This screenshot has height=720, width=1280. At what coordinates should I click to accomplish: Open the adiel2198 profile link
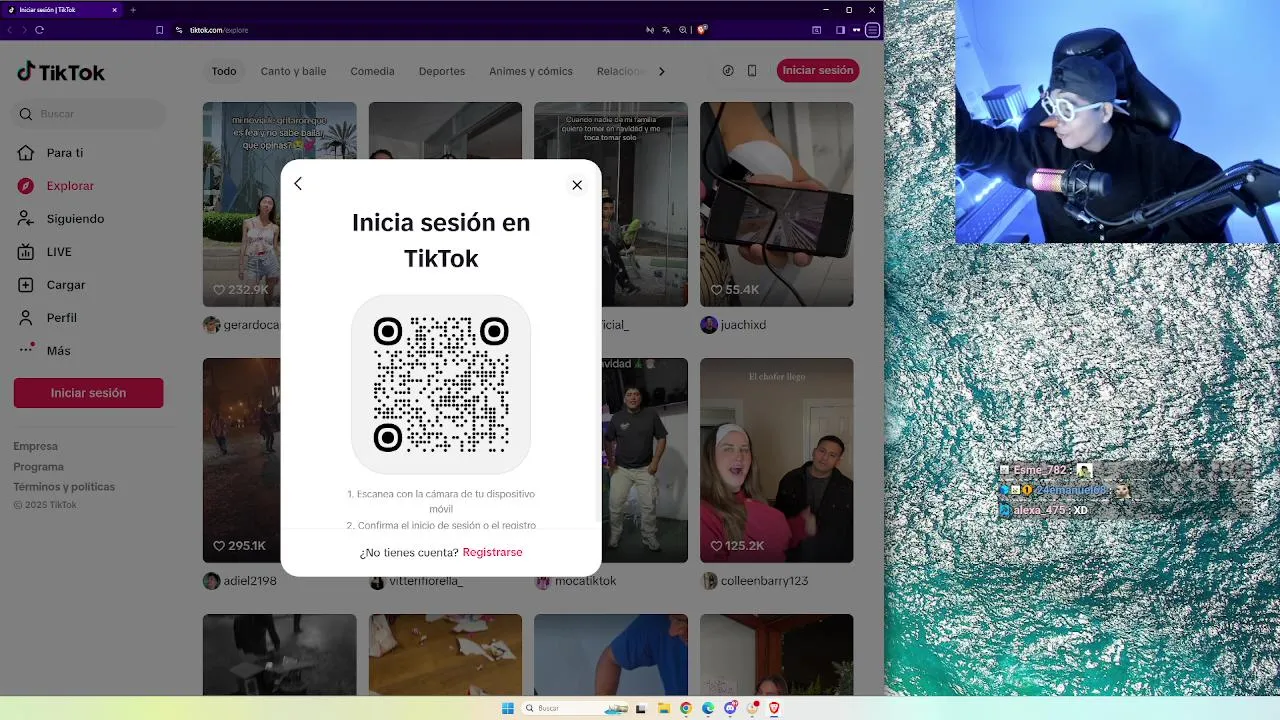(250, 581)
